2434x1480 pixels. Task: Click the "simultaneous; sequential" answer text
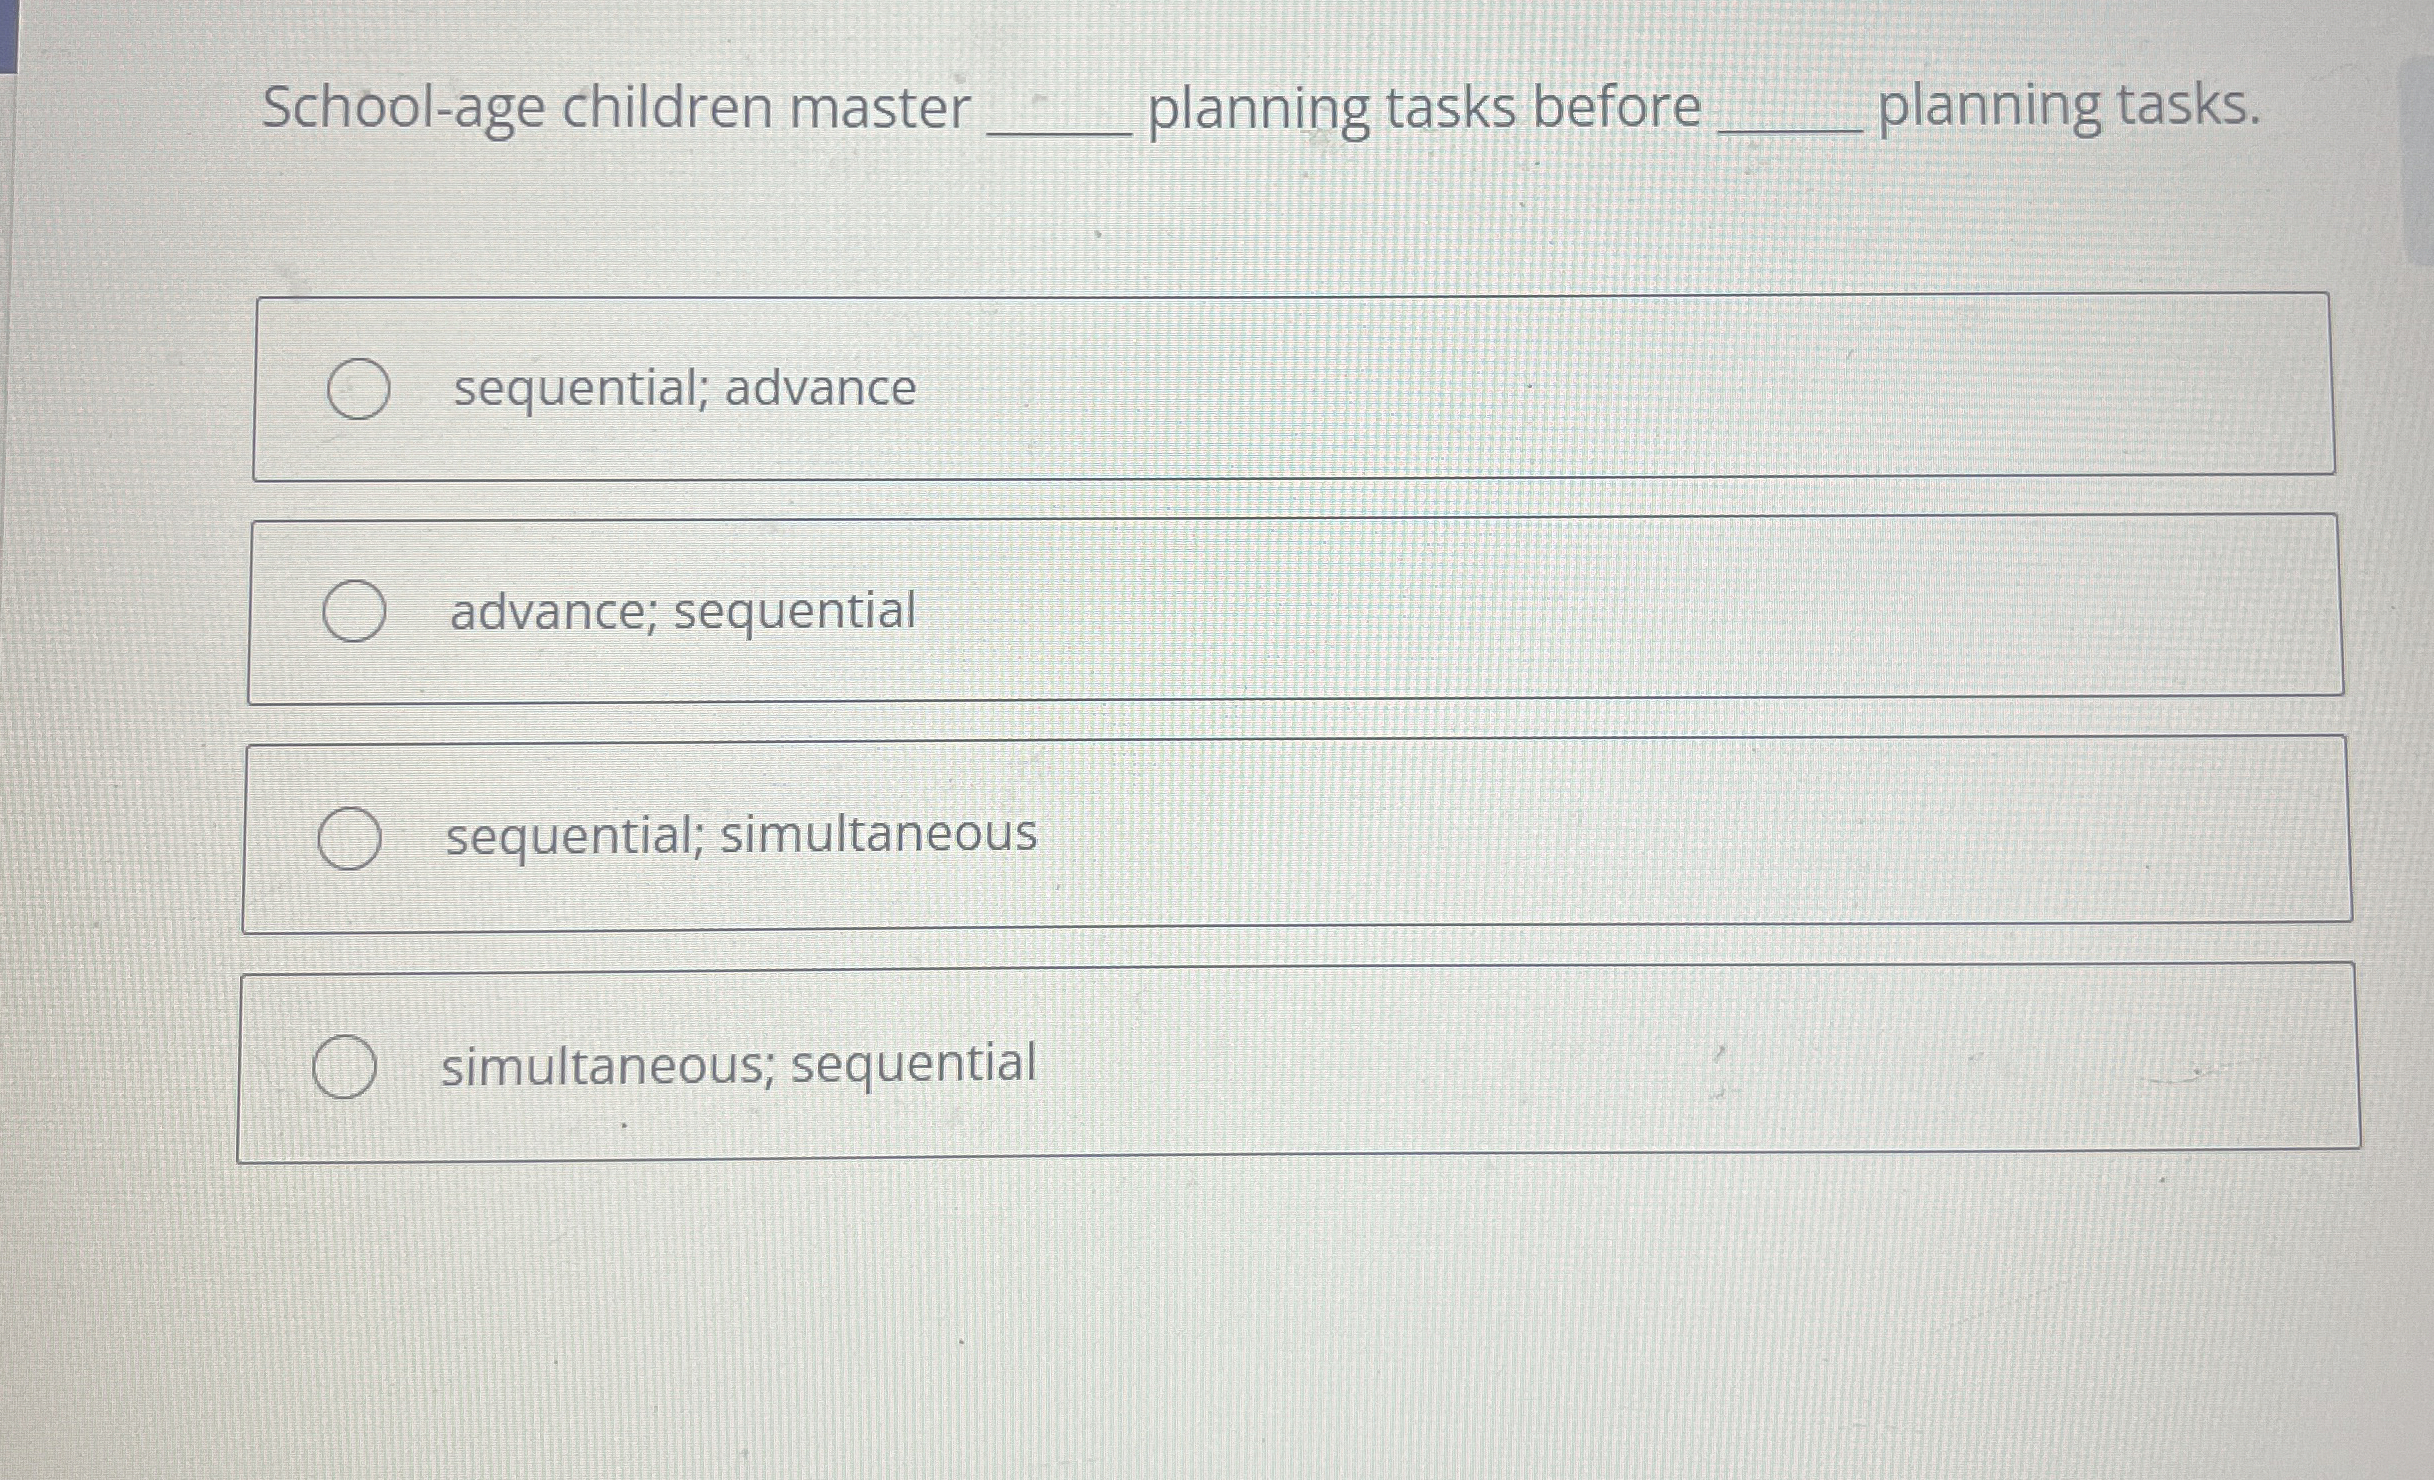pos(736,1065)
